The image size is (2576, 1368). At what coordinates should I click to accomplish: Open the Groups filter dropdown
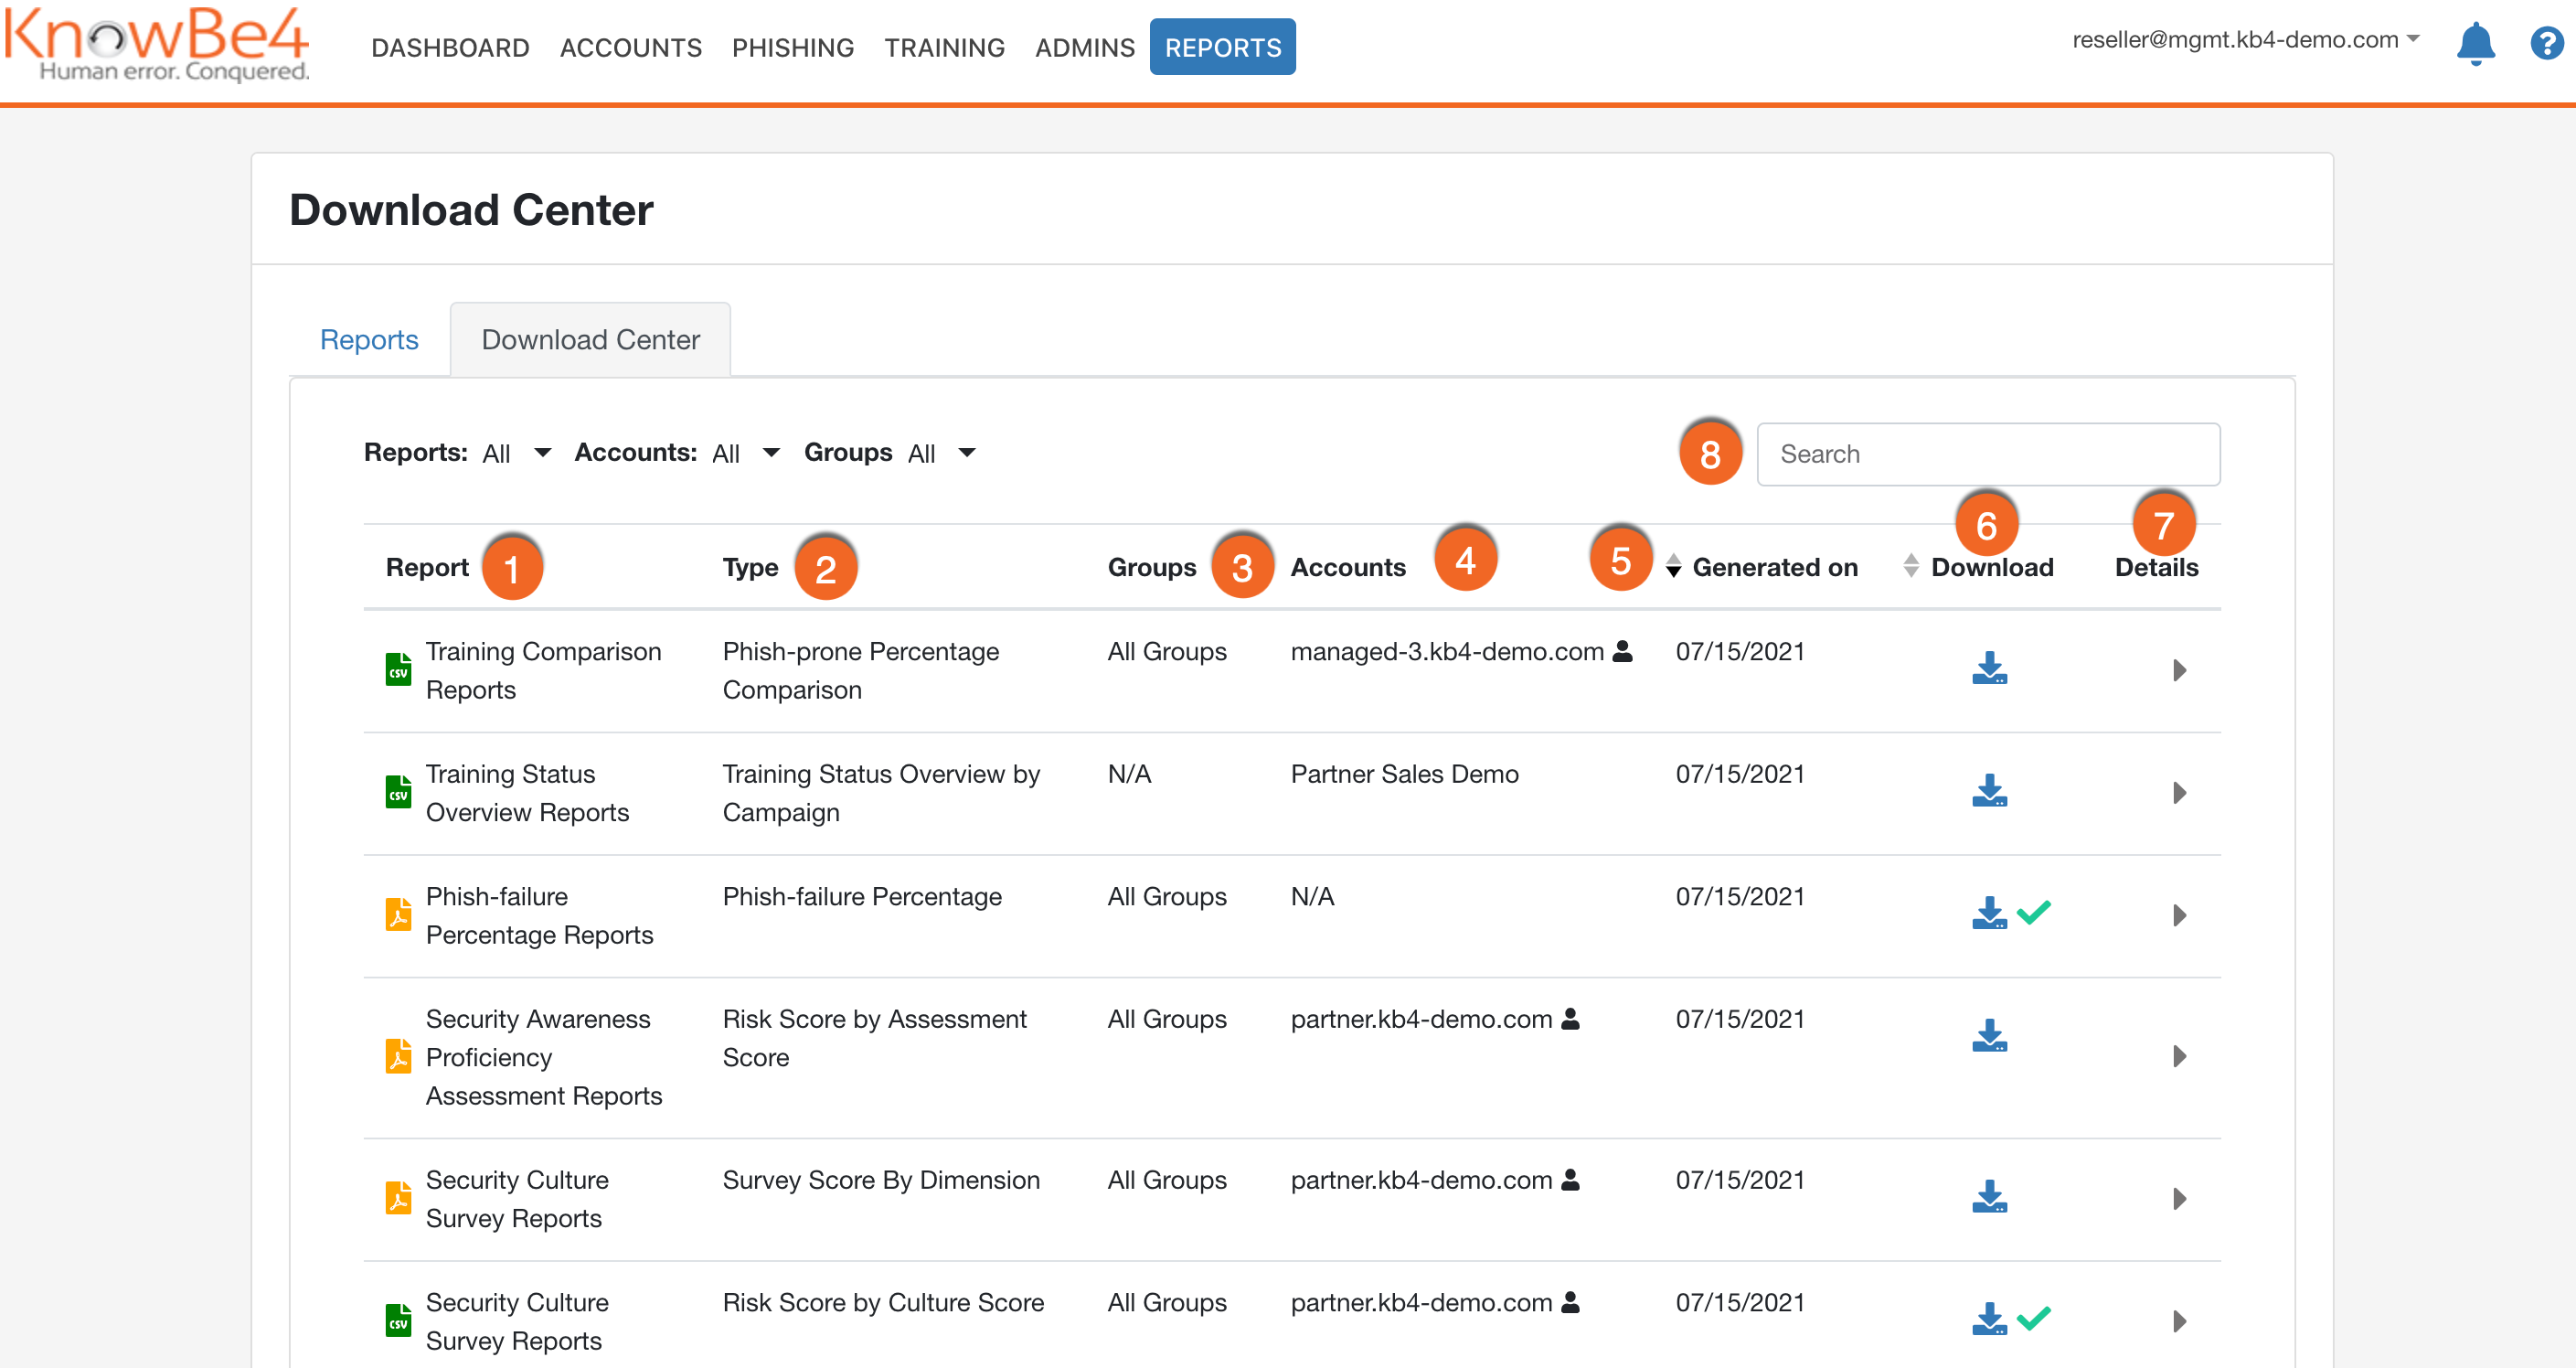coord(941,453)
